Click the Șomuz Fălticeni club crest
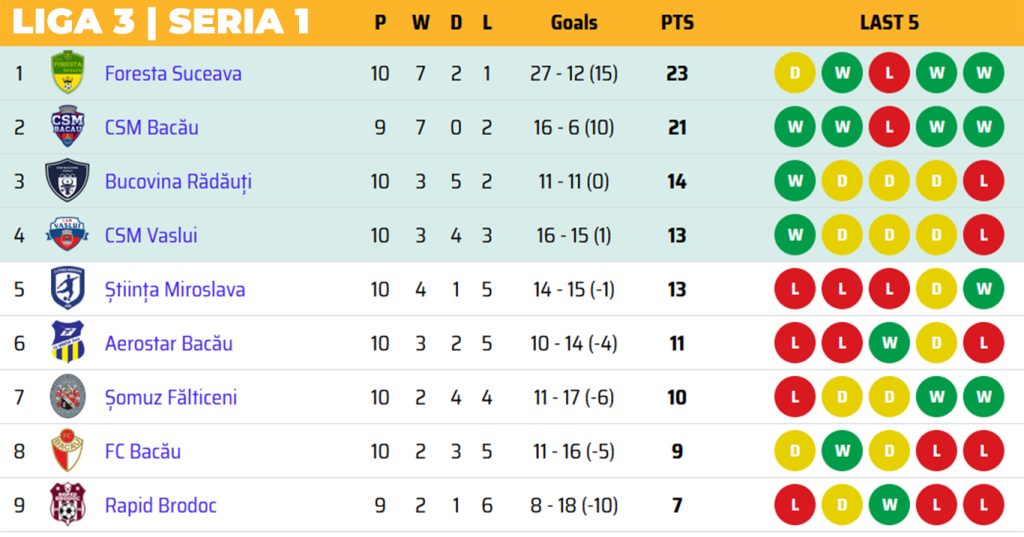 coord(68,397)
